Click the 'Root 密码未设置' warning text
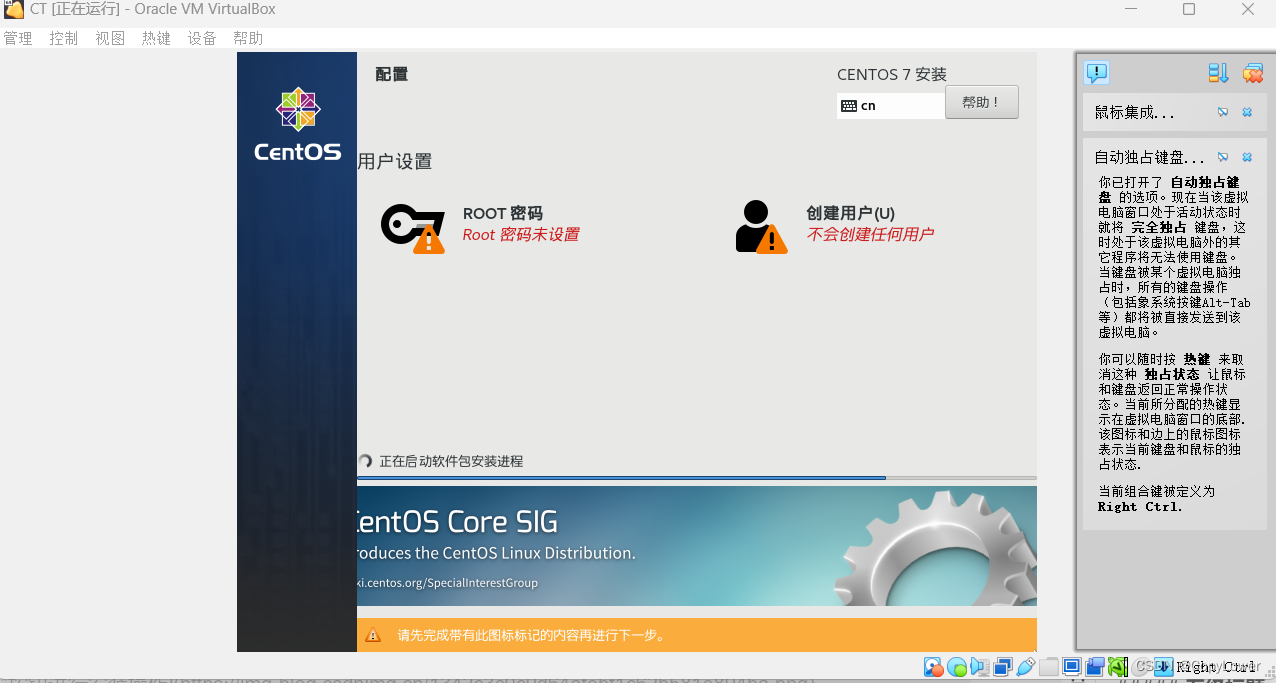 coord(521,235)
